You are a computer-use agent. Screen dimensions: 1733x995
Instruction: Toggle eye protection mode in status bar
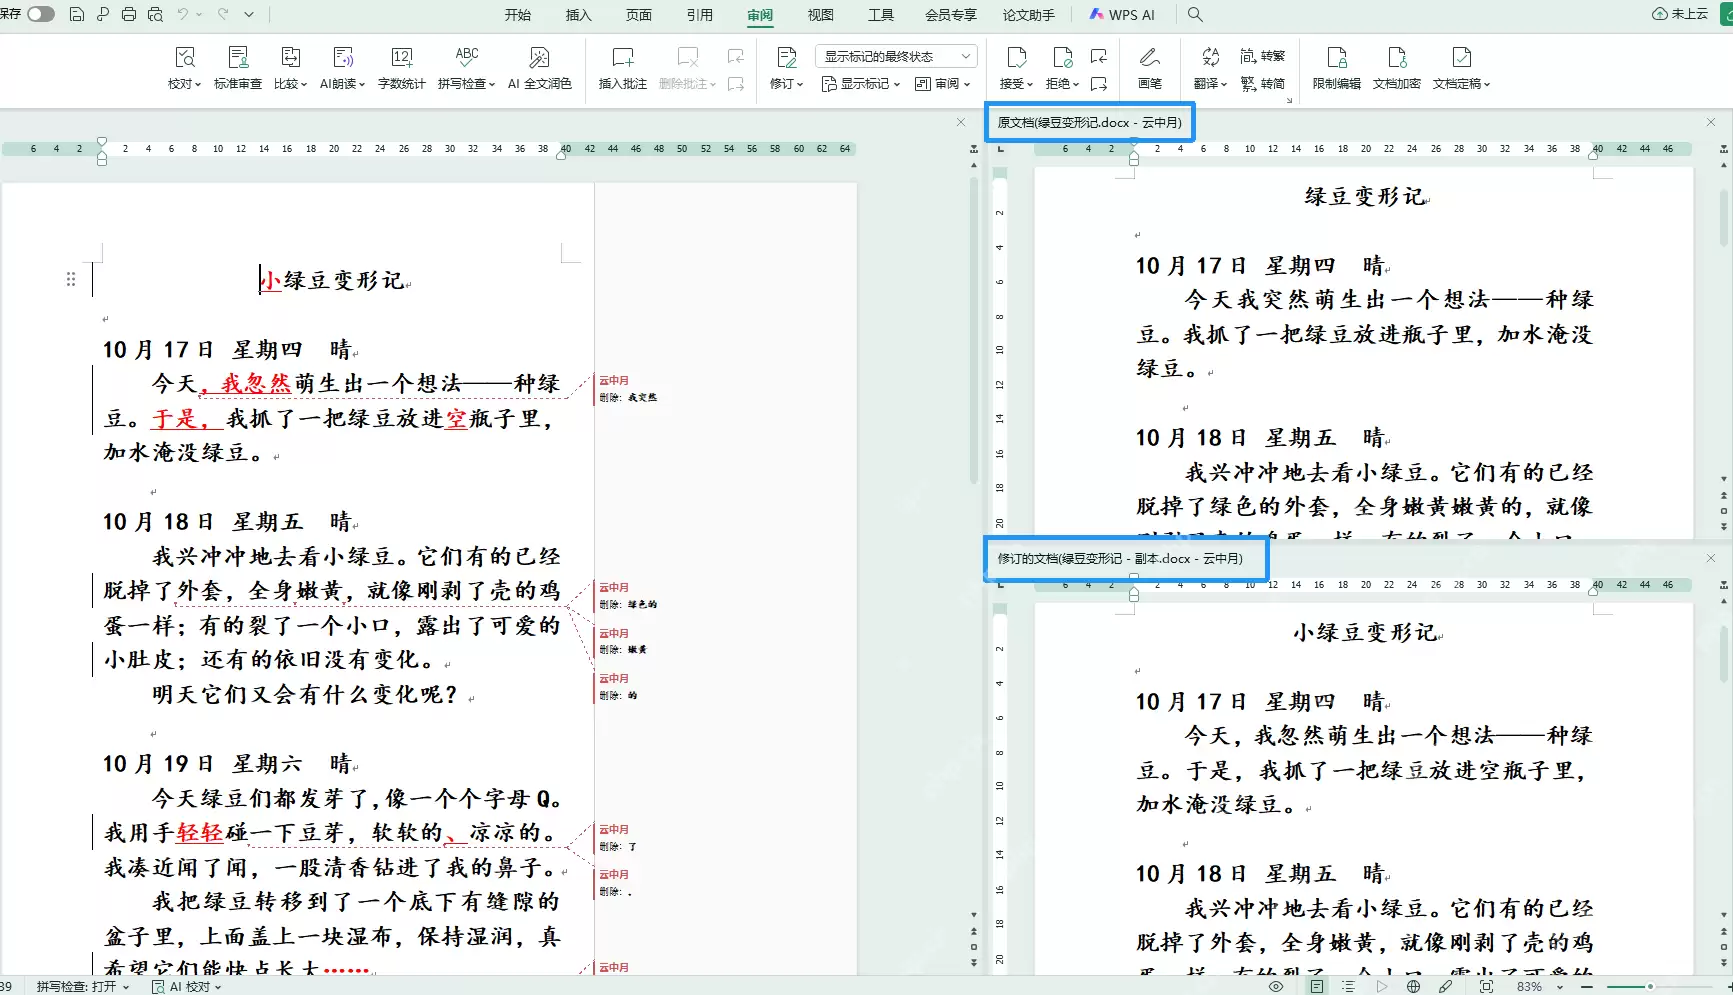click(x=1276, y=986)
